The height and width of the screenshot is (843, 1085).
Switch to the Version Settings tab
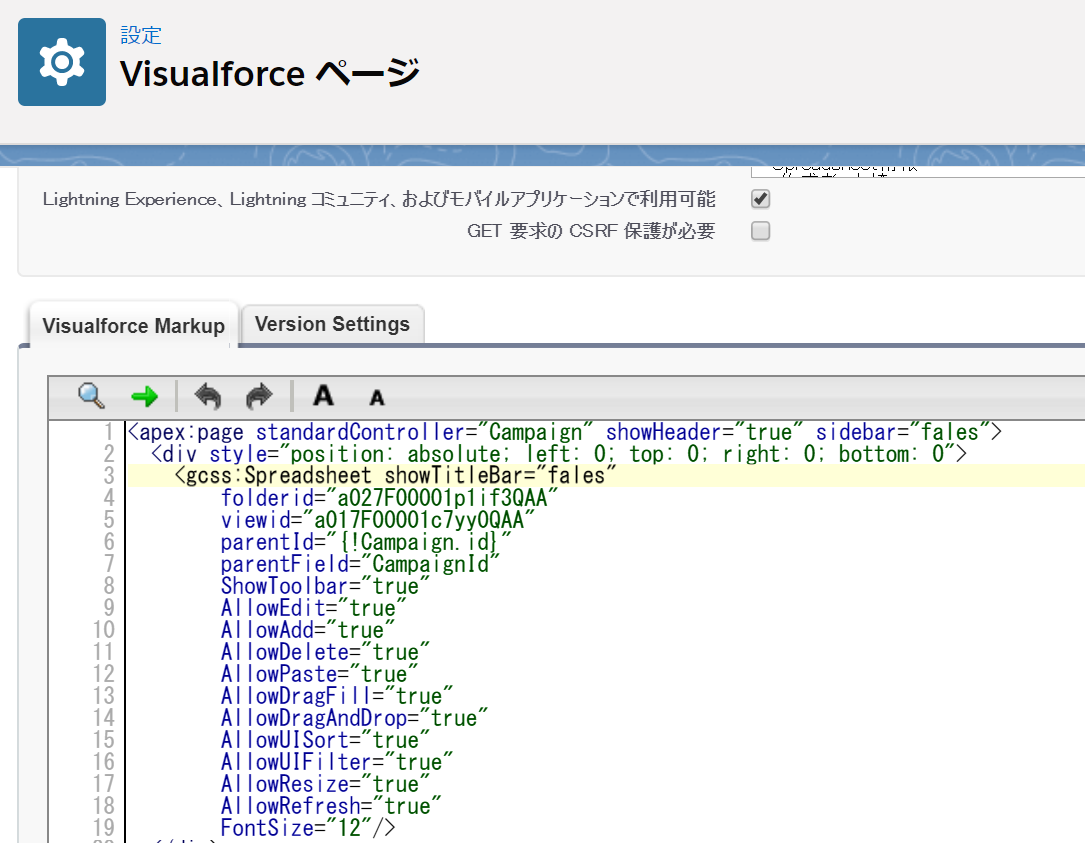332,324
